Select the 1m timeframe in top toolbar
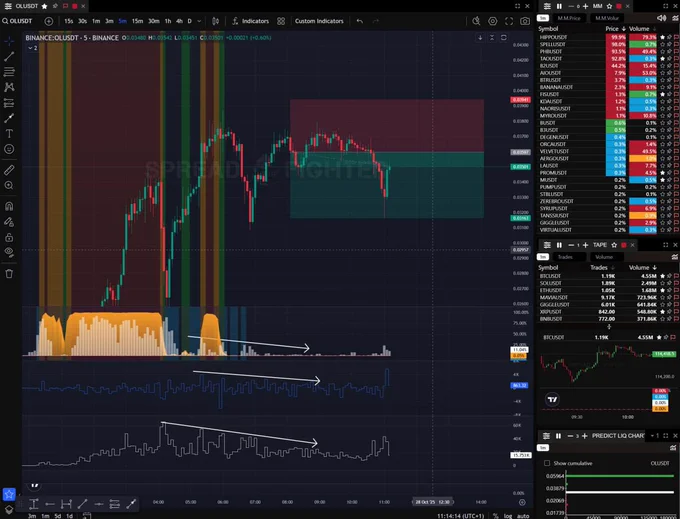 [96, 21]
